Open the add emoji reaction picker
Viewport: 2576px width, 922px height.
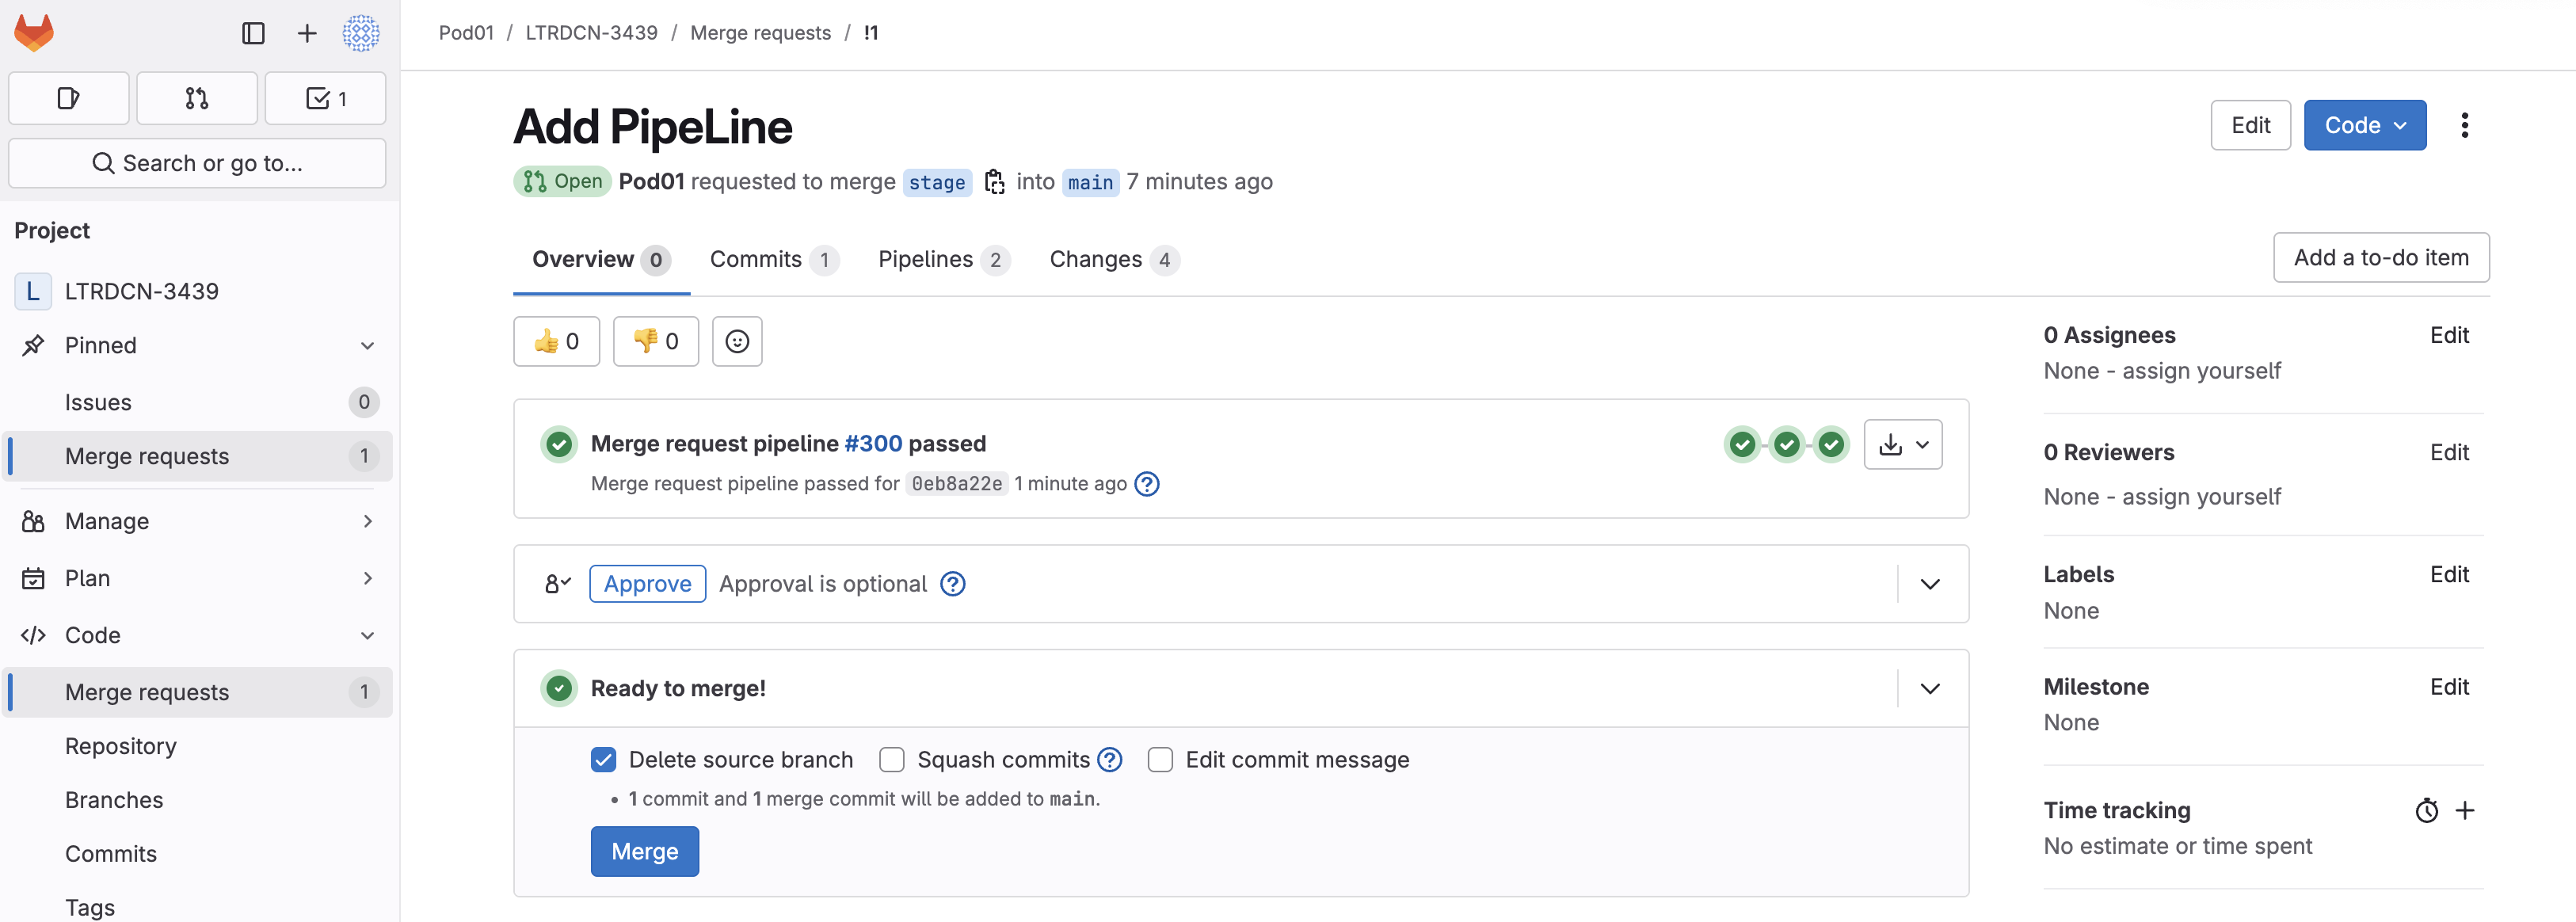click(737, 342)
